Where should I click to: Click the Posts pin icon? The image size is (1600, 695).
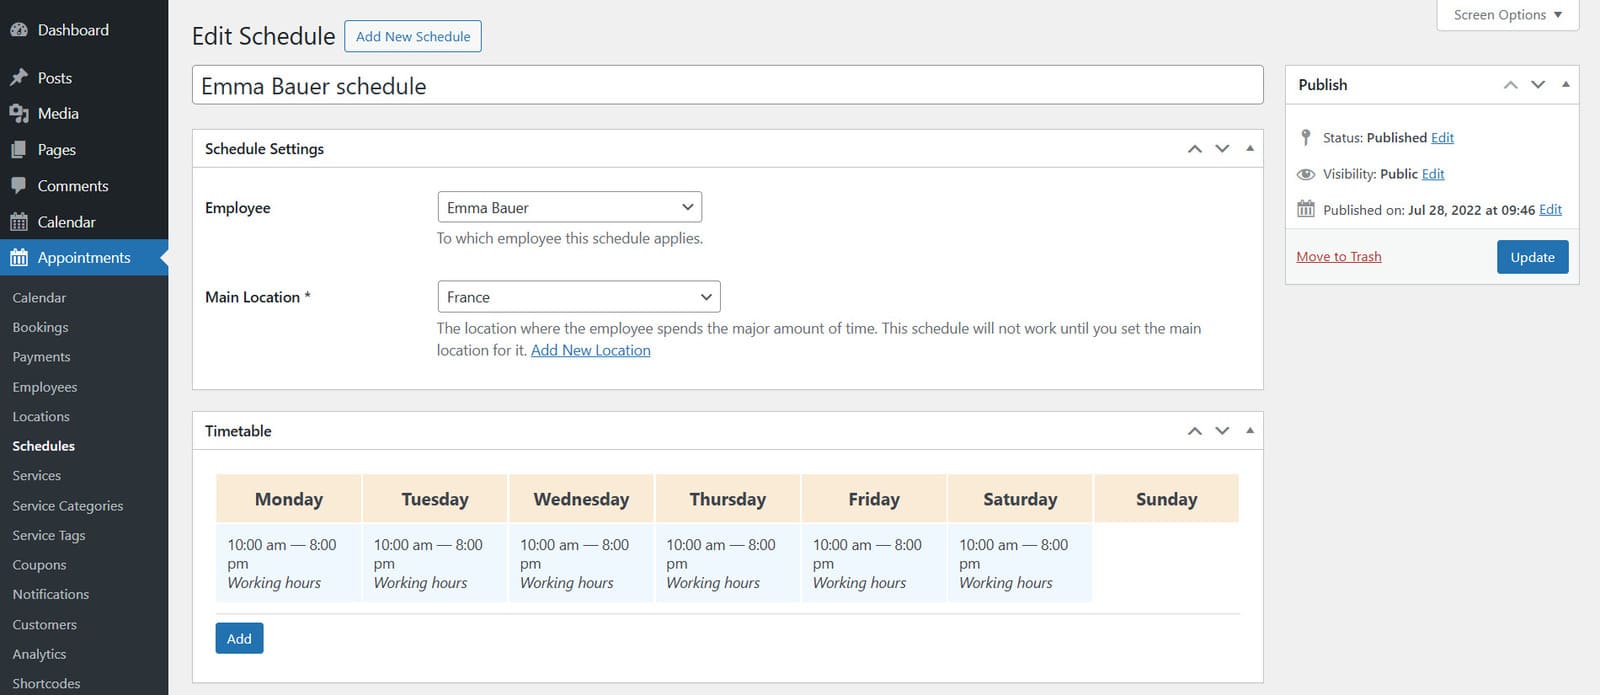coord(19,78)
